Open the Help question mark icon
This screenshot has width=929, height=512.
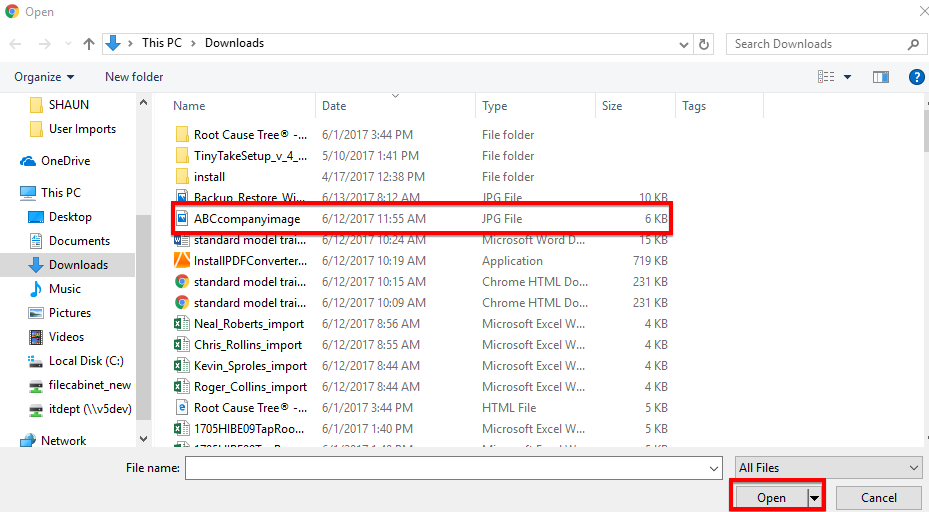click(x=916, y=77)
